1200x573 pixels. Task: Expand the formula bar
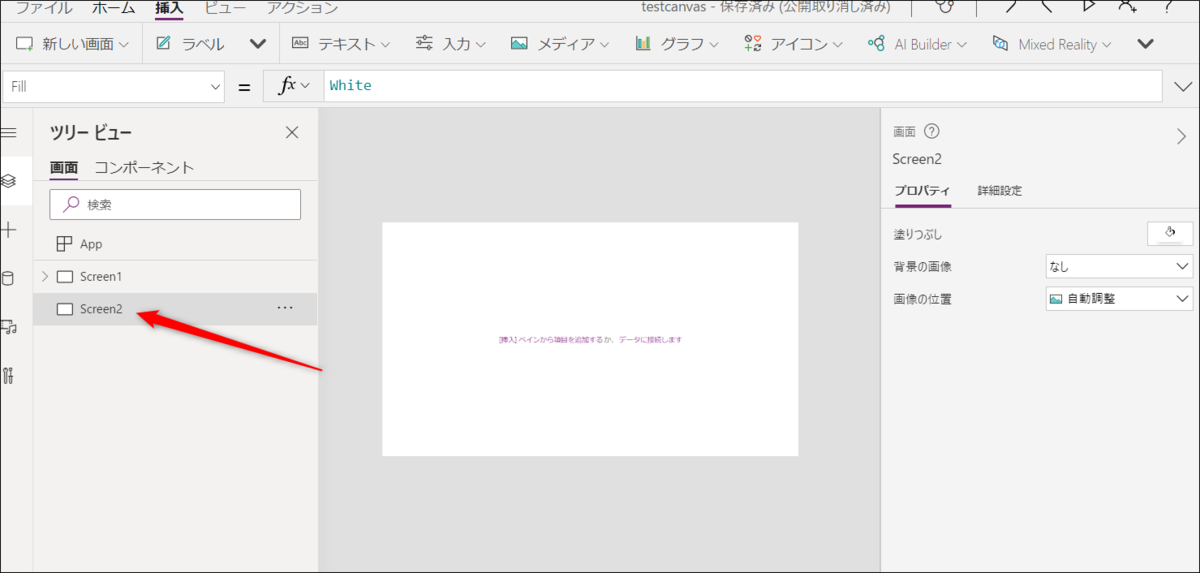[1181, 86]
